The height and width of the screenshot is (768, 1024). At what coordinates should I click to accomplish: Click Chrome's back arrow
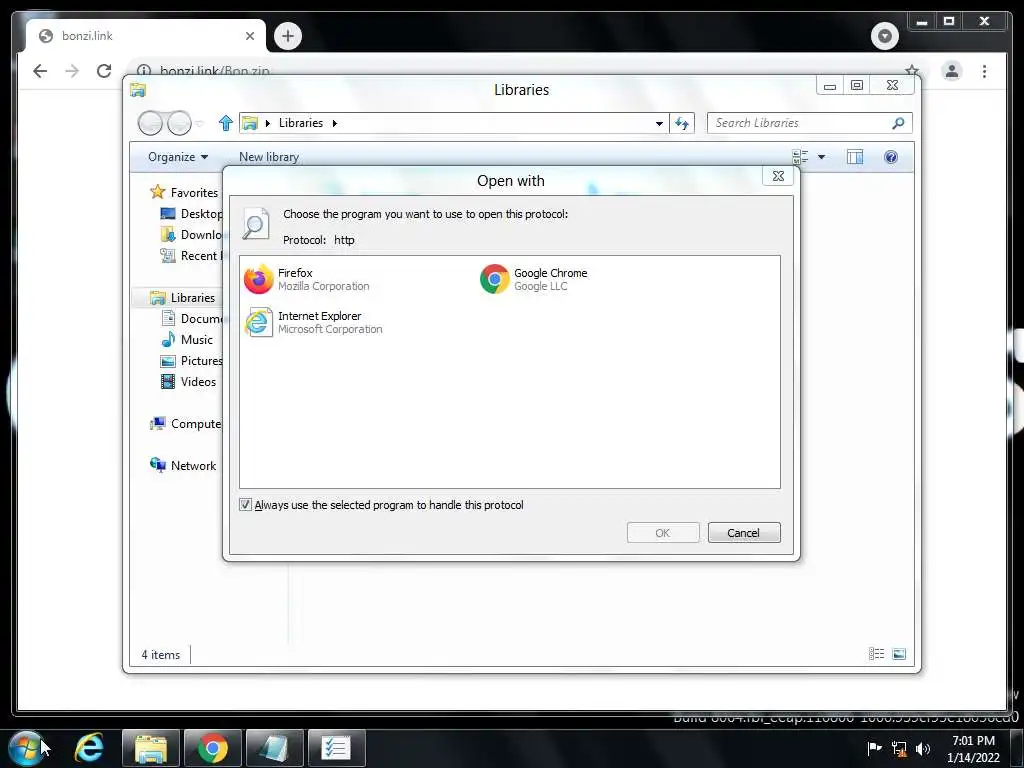[x=40, y=71]
